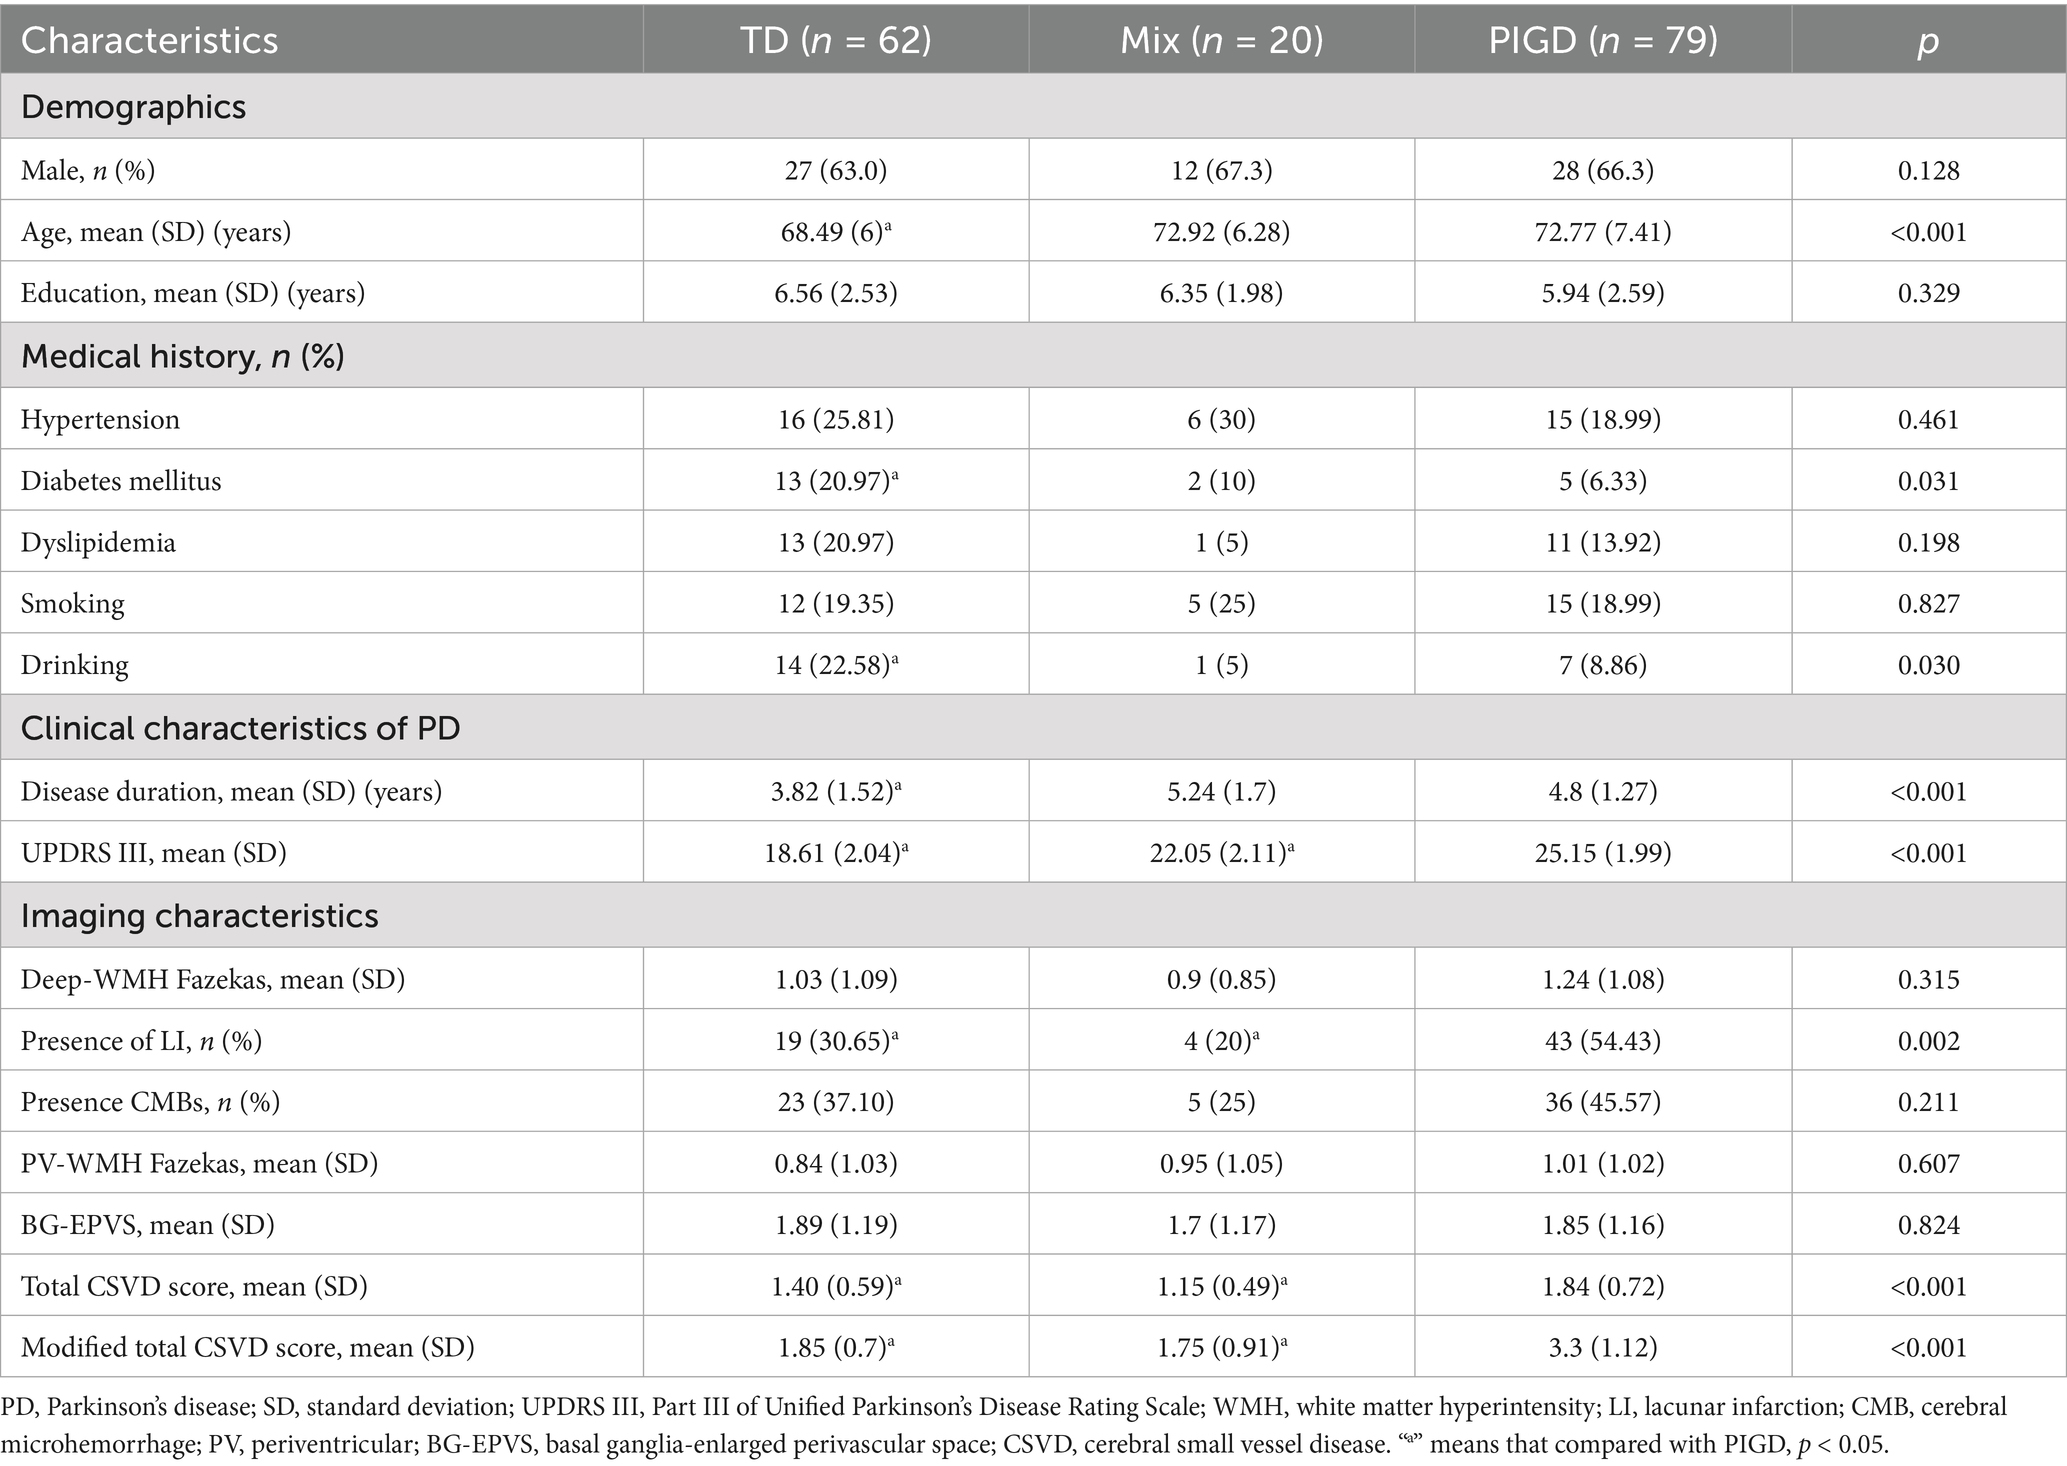This screenshot has width=2067, height=1466.
Task: Select the Demographics section row
Action: click(133, 107)
